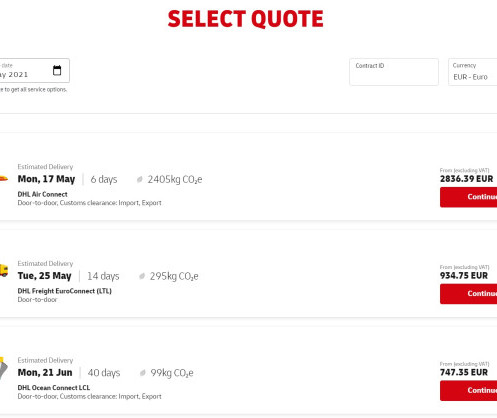Click the Mon, 17 May delivery date
497x418 pixels.
coord(46,179)
